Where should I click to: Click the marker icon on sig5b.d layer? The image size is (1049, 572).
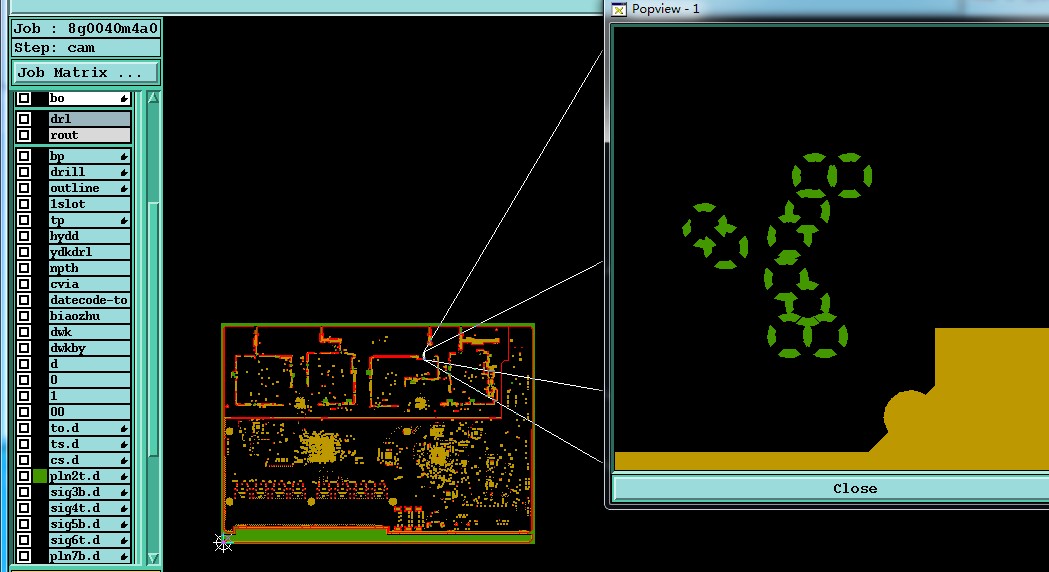pyautogui.click(x=124, y=525)
